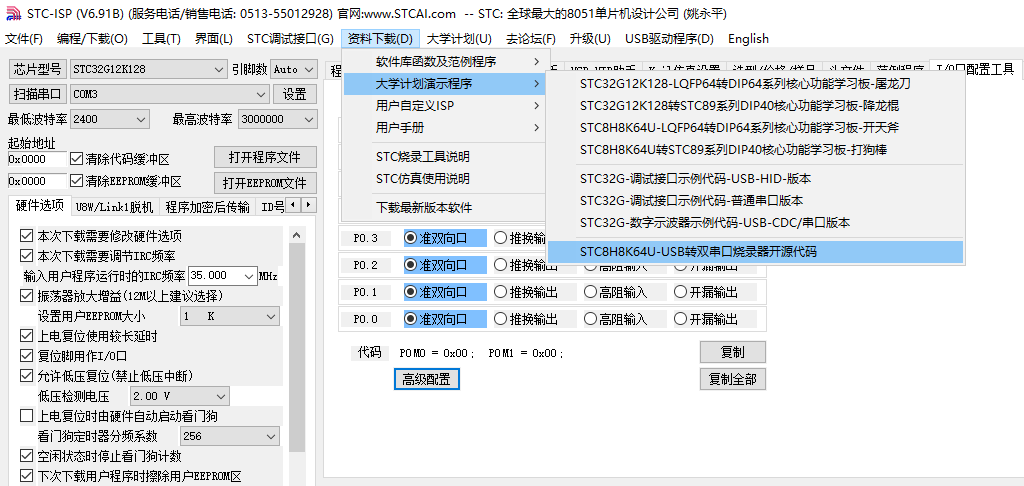Open the 编程/下载(O) menu
The height and width of the screenshot is (486, 1024).
point(92,39)
